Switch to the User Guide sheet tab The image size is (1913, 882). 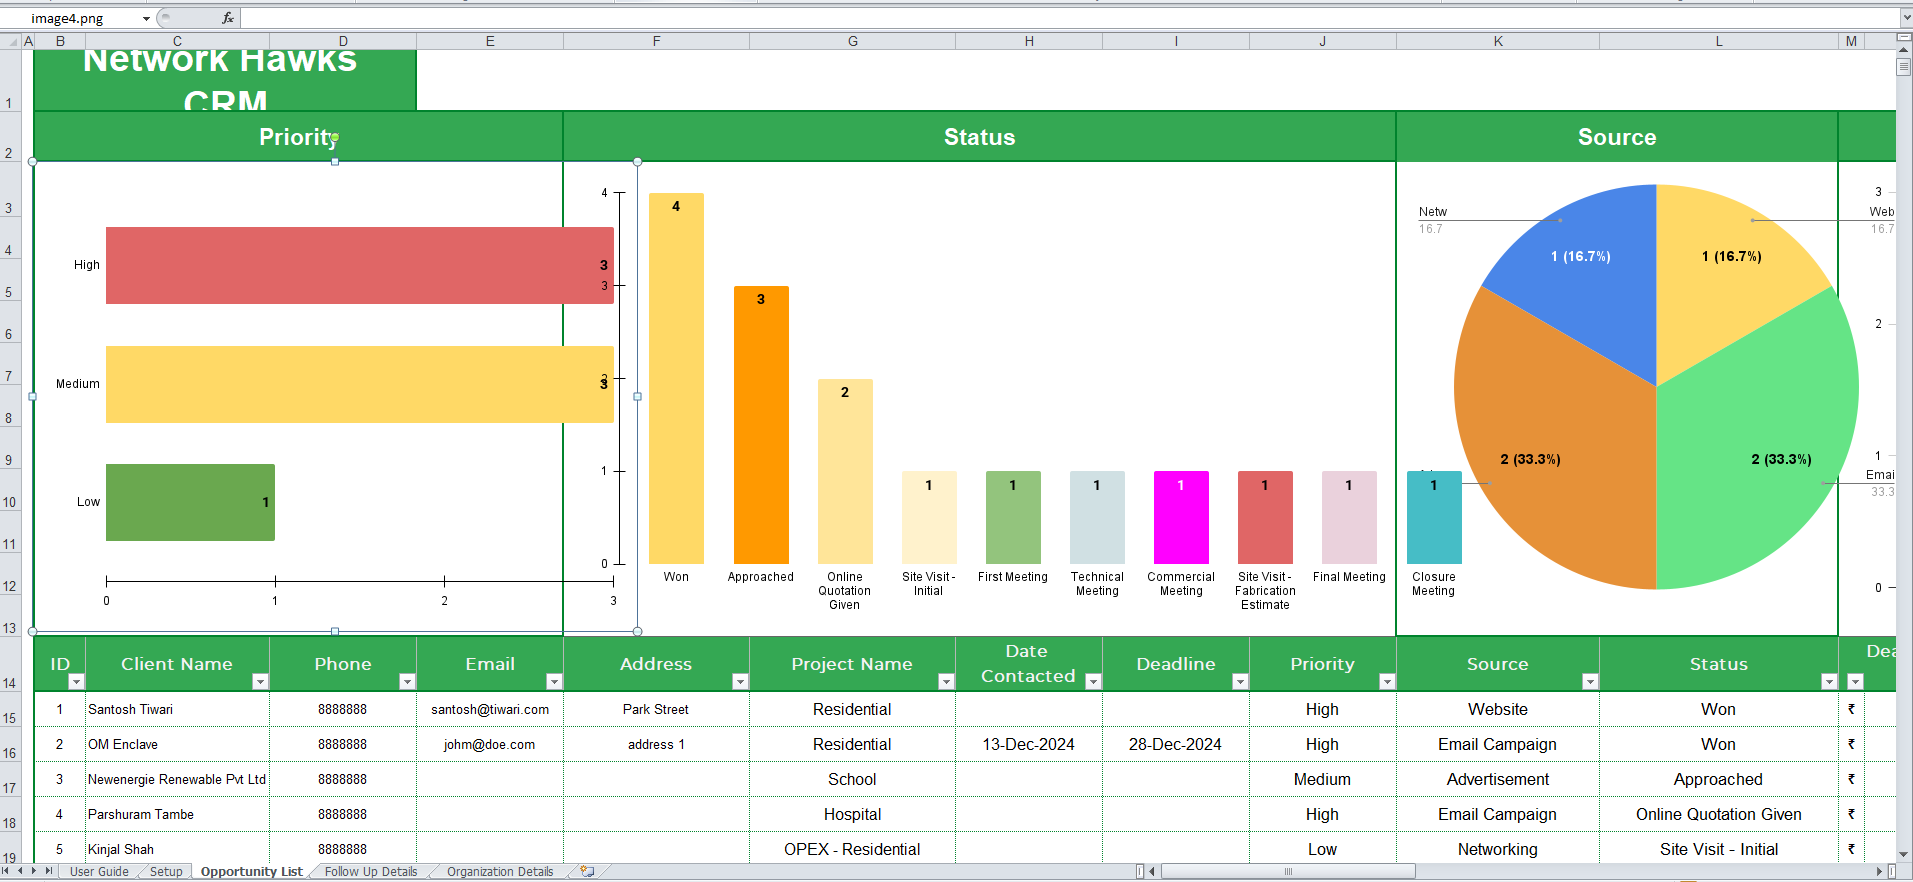click(x=99, y=871)
